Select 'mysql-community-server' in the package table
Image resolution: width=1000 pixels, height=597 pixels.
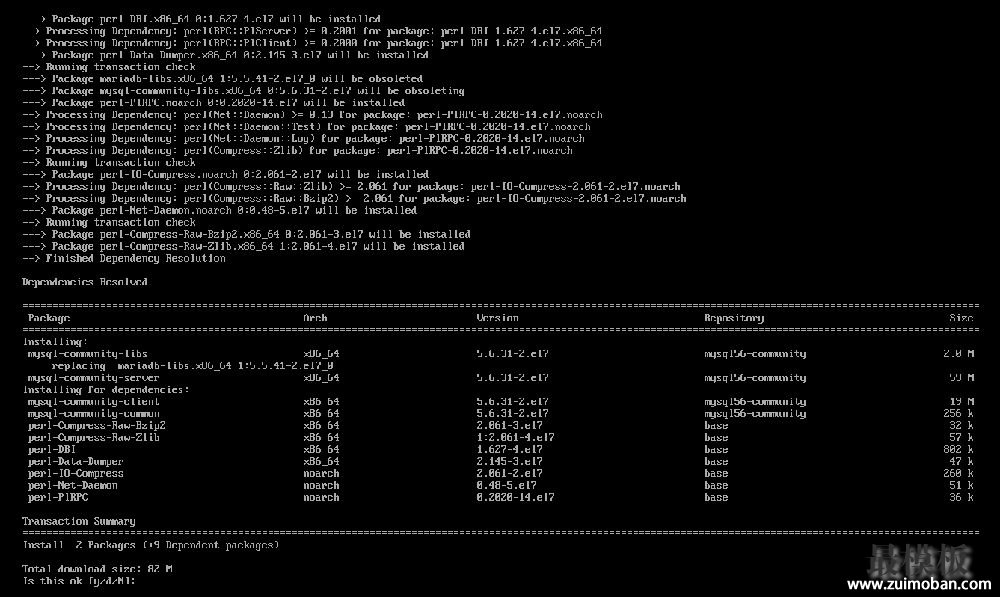[x=94, y=378]
